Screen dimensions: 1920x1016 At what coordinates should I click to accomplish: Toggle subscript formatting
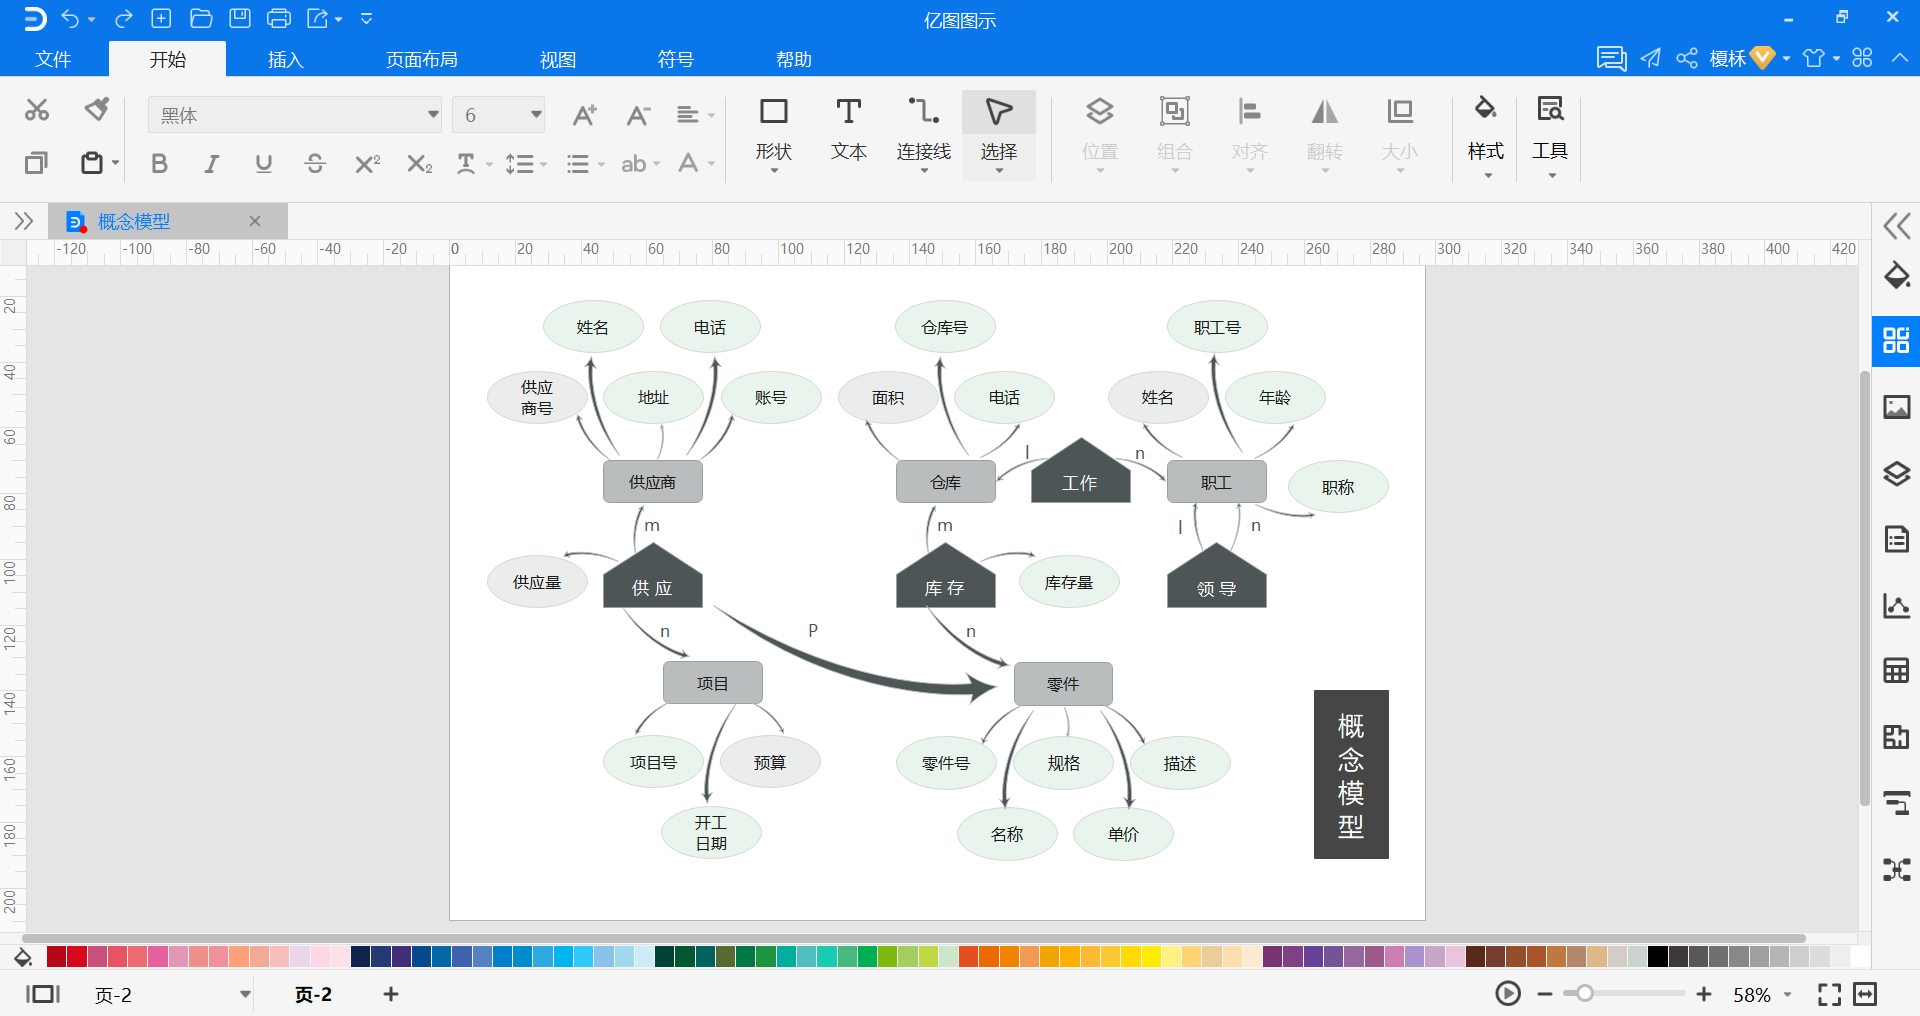click(419, 163)
